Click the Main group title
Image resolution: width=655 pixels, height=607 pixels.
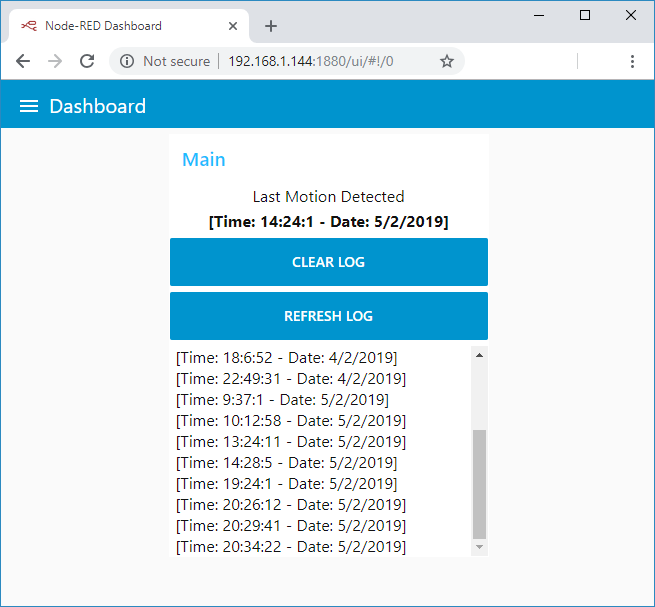204,160
